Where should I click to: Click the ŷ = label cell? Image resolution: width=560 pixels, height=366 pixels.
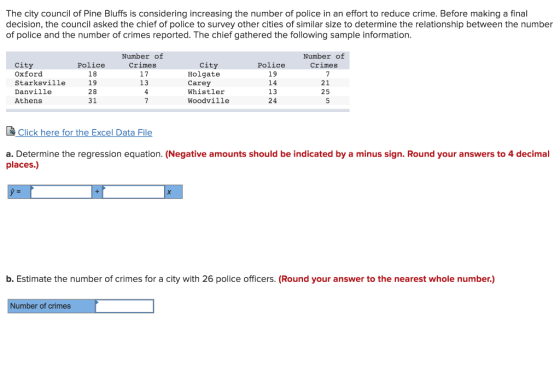pyautogui.click(x=19, y=192)
